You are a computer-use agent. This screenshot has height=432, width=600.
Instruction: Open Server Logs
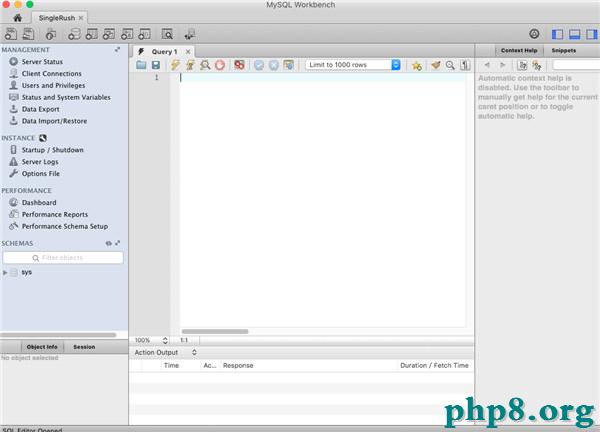(40, 161)
